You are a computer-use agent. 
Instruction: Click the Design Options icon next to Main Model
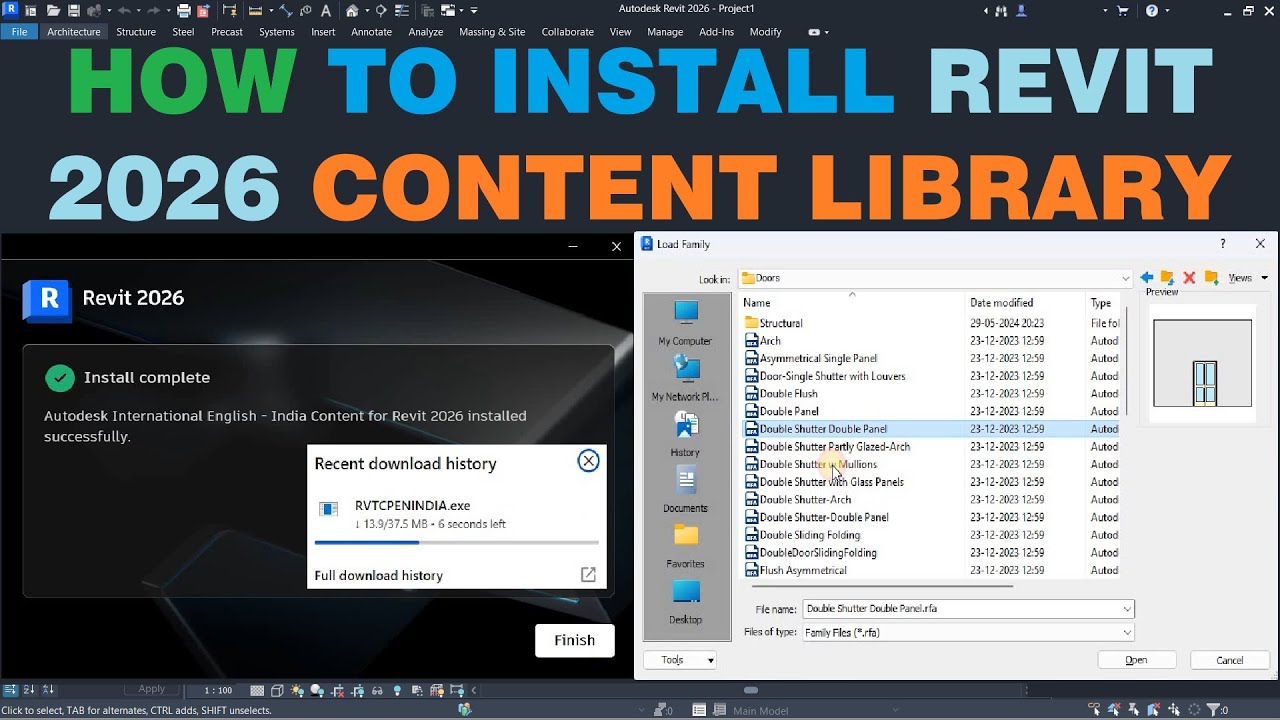(699, 710)
